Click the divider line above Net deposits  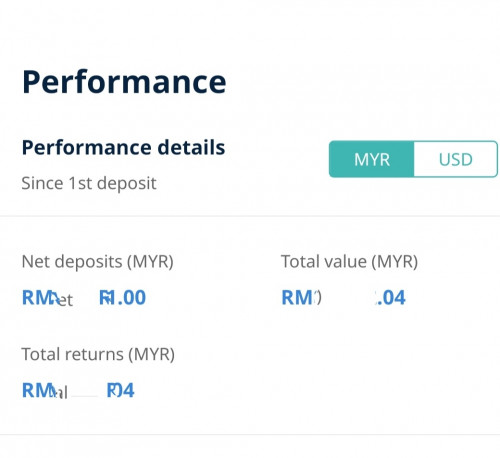(250, 216)
